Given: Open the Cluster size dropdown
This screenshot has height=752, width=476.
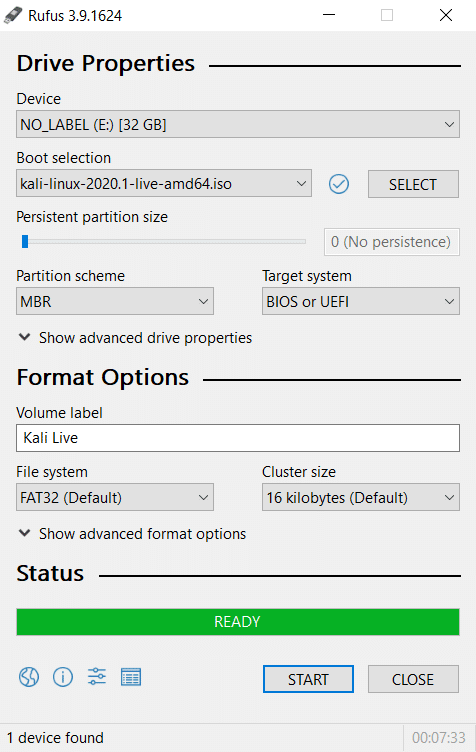Looking at the screenshot, I should click(360, 497).
